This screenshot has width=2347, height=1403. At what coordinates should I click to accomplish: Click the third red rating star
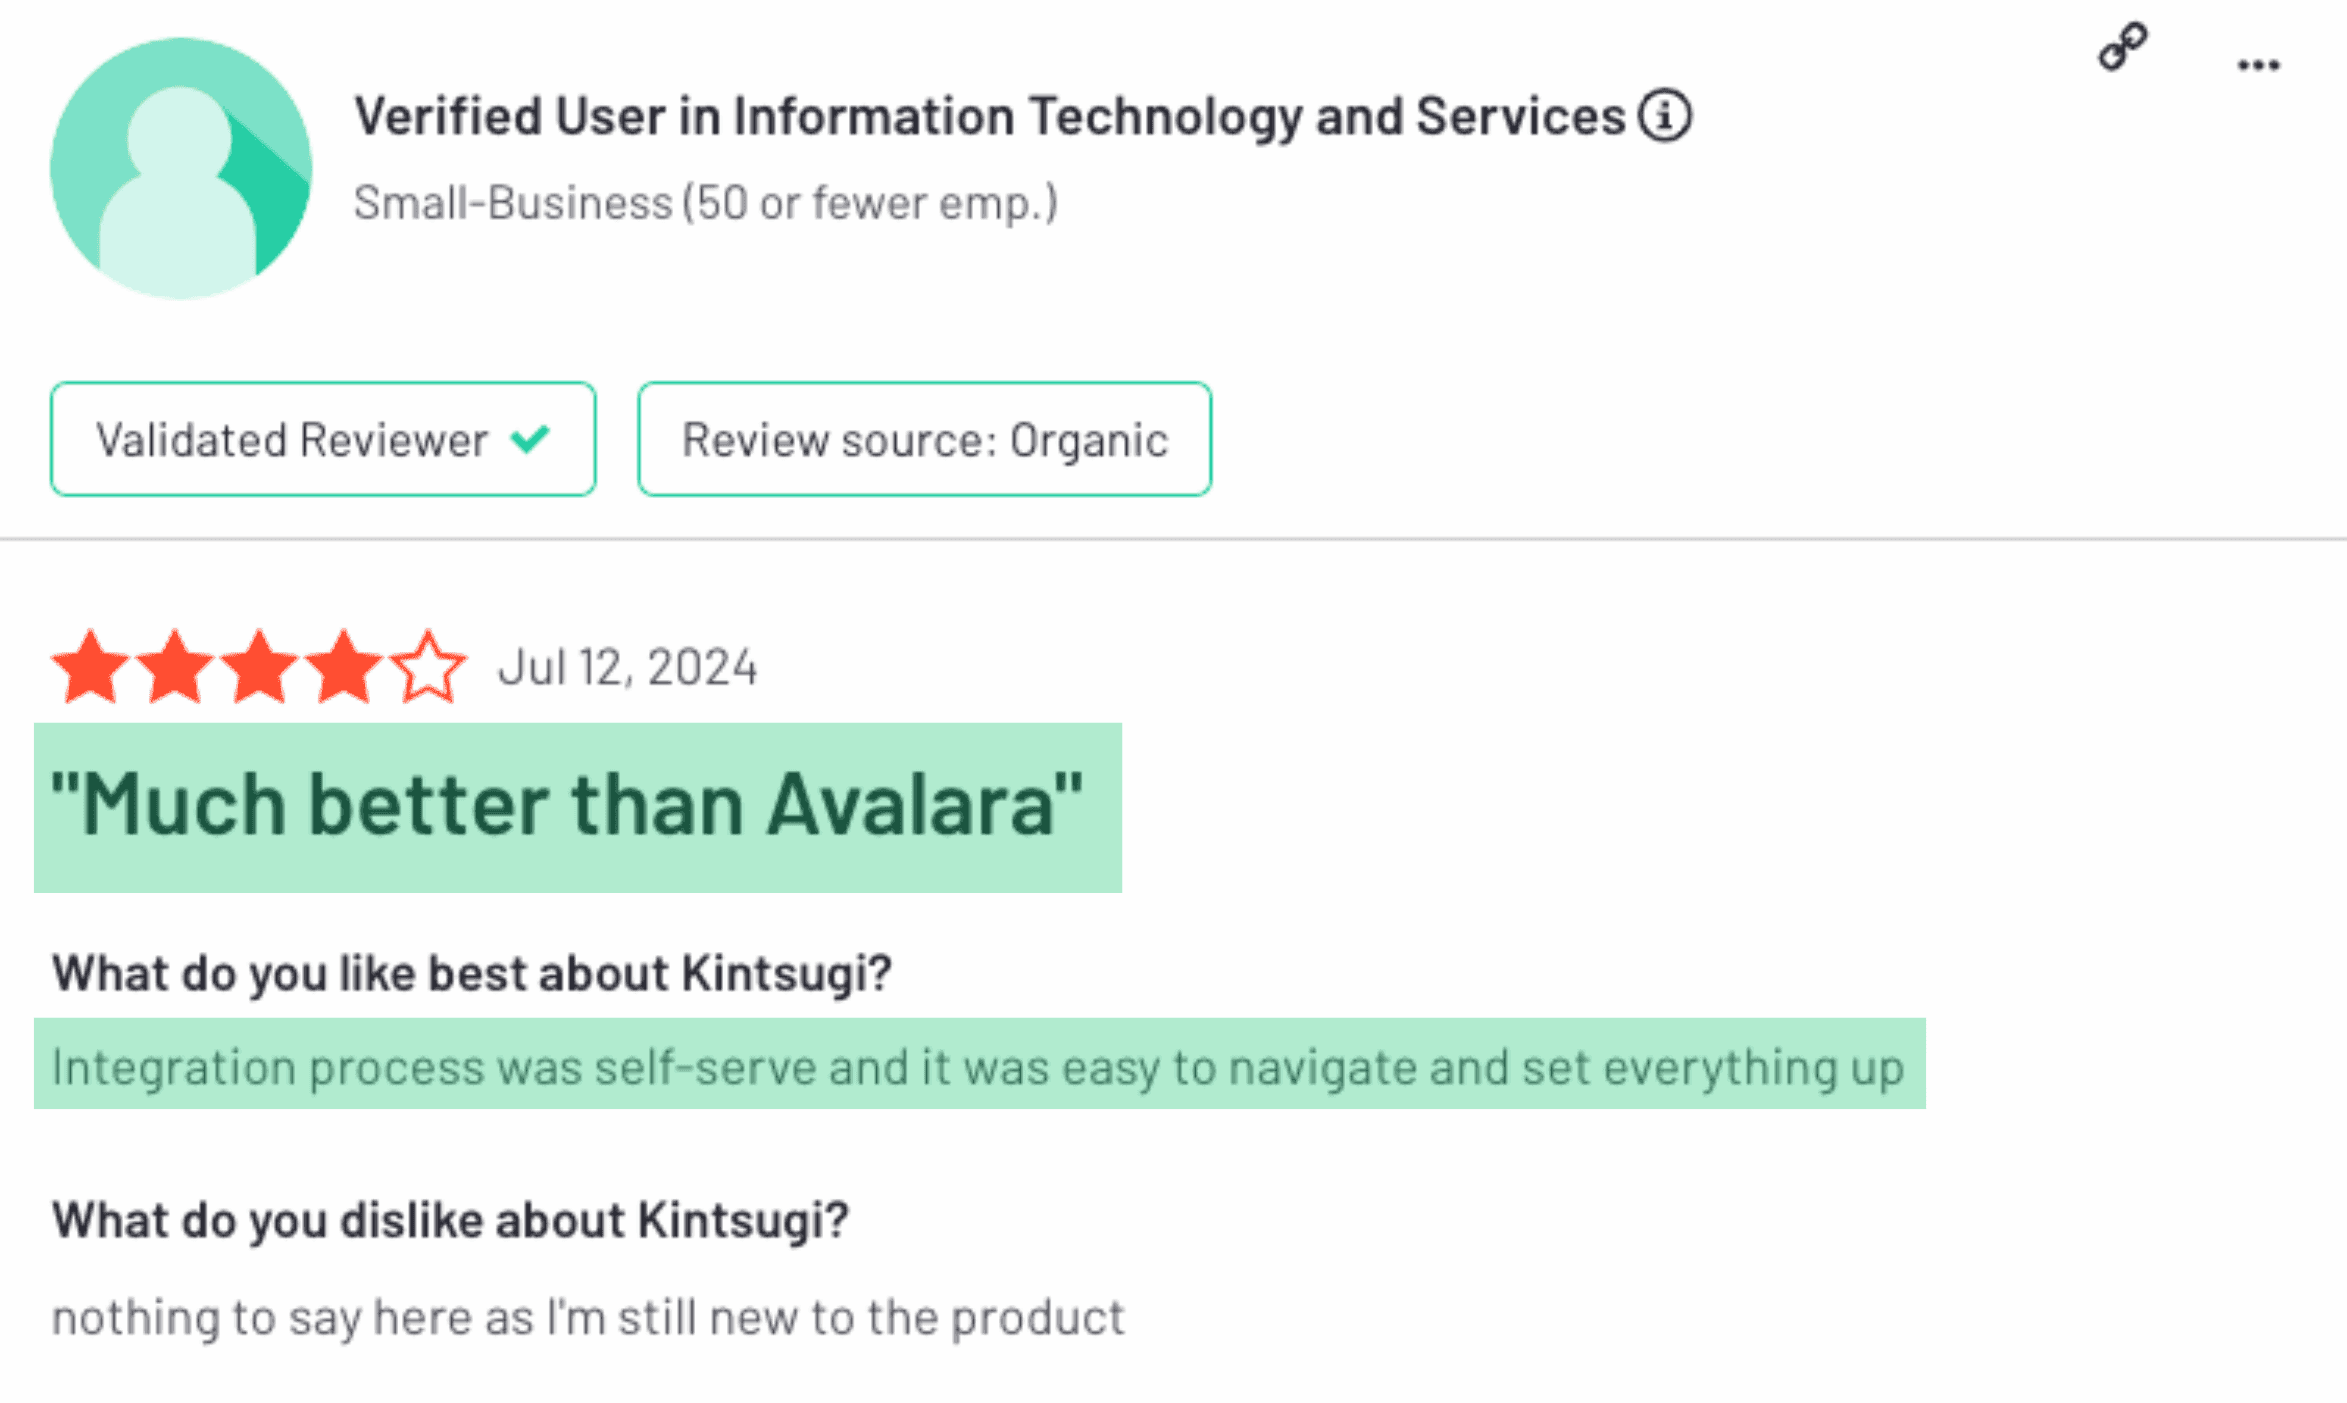point(259,666)
